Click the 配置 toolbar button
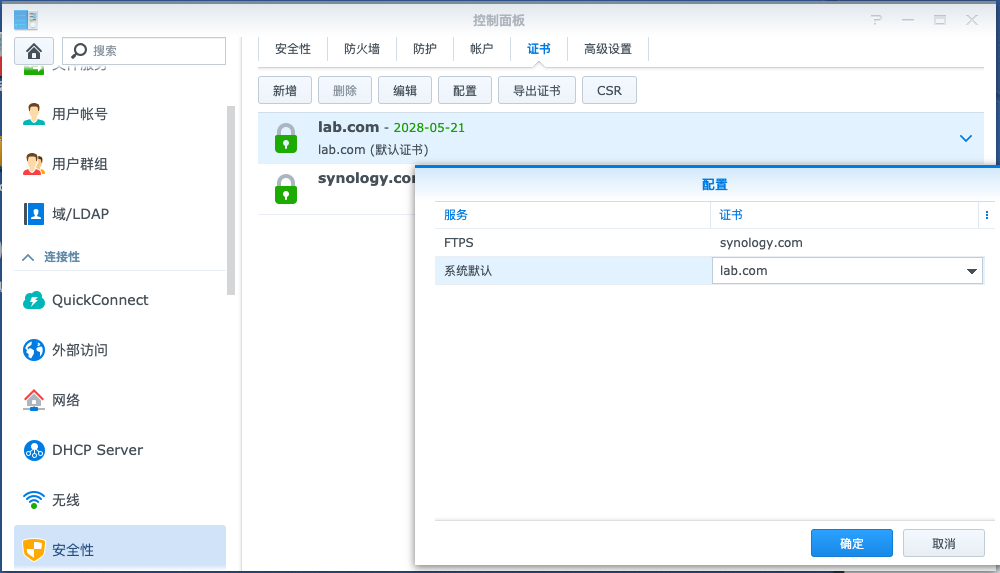The width and height of the screenshot is (1000, 573). click(465, 91)
